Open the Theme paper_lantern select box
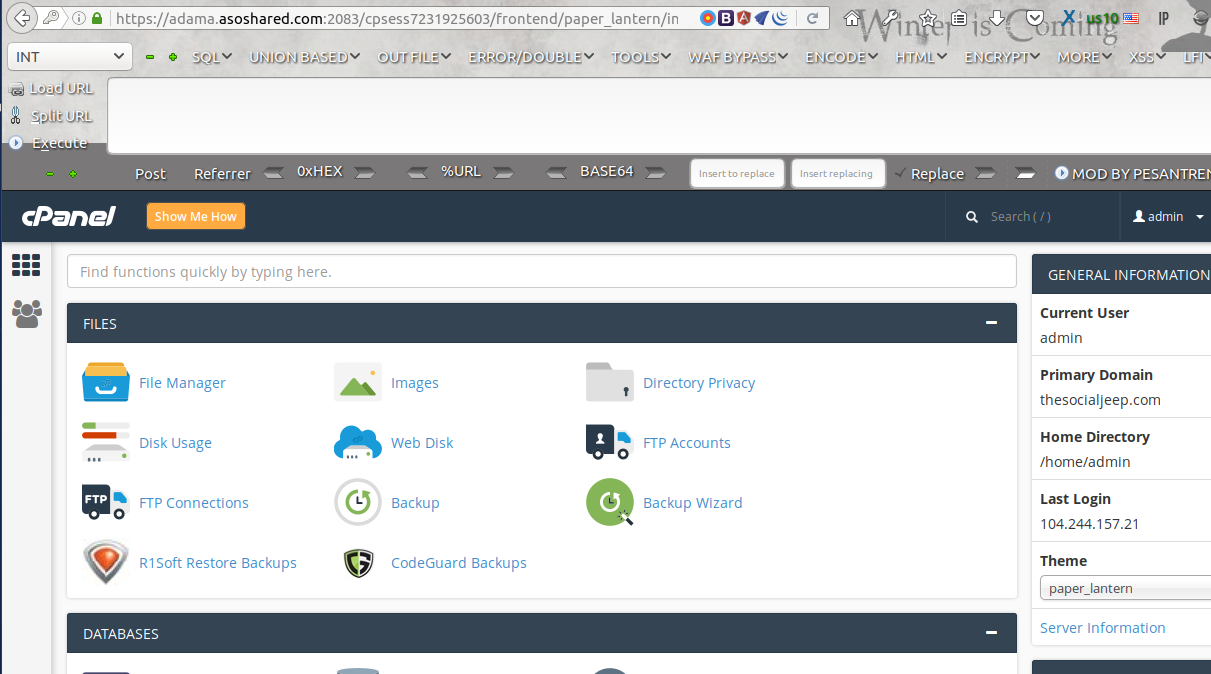 tap(1125, 588)
